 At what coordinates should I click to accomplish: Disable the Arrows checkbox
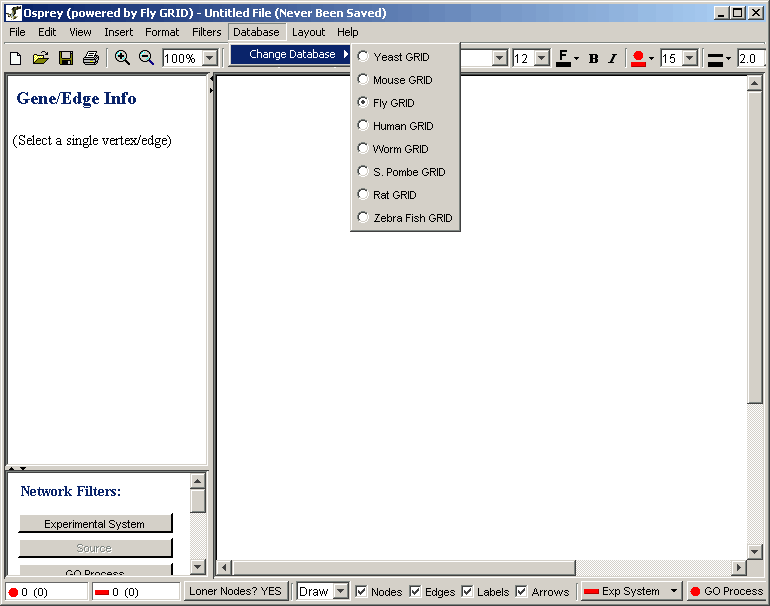(521, 591)
